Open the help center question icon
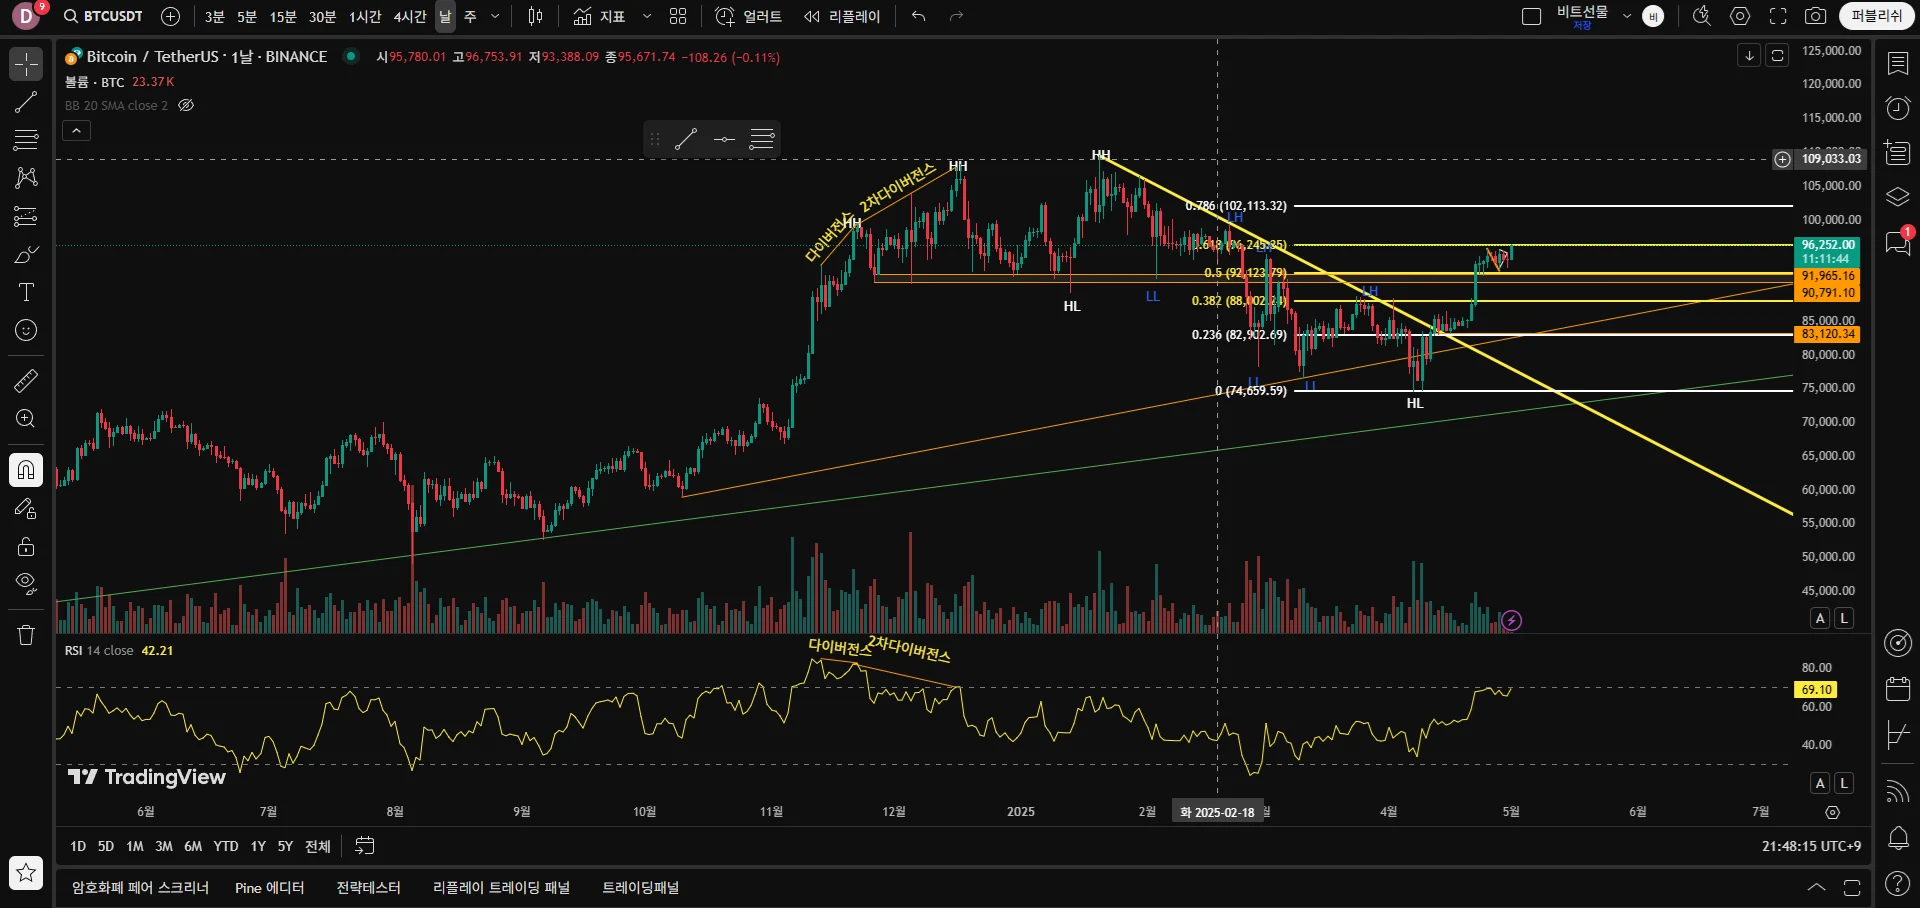 1897,883
